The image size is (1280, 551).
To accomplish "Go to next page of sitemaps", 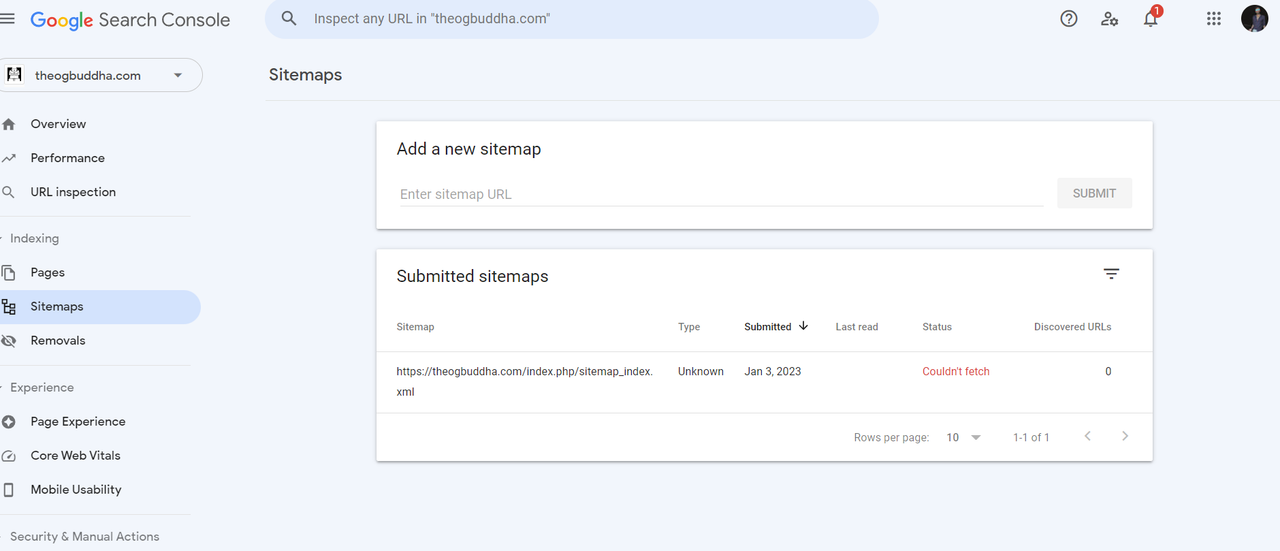I will click(1125, 436).
